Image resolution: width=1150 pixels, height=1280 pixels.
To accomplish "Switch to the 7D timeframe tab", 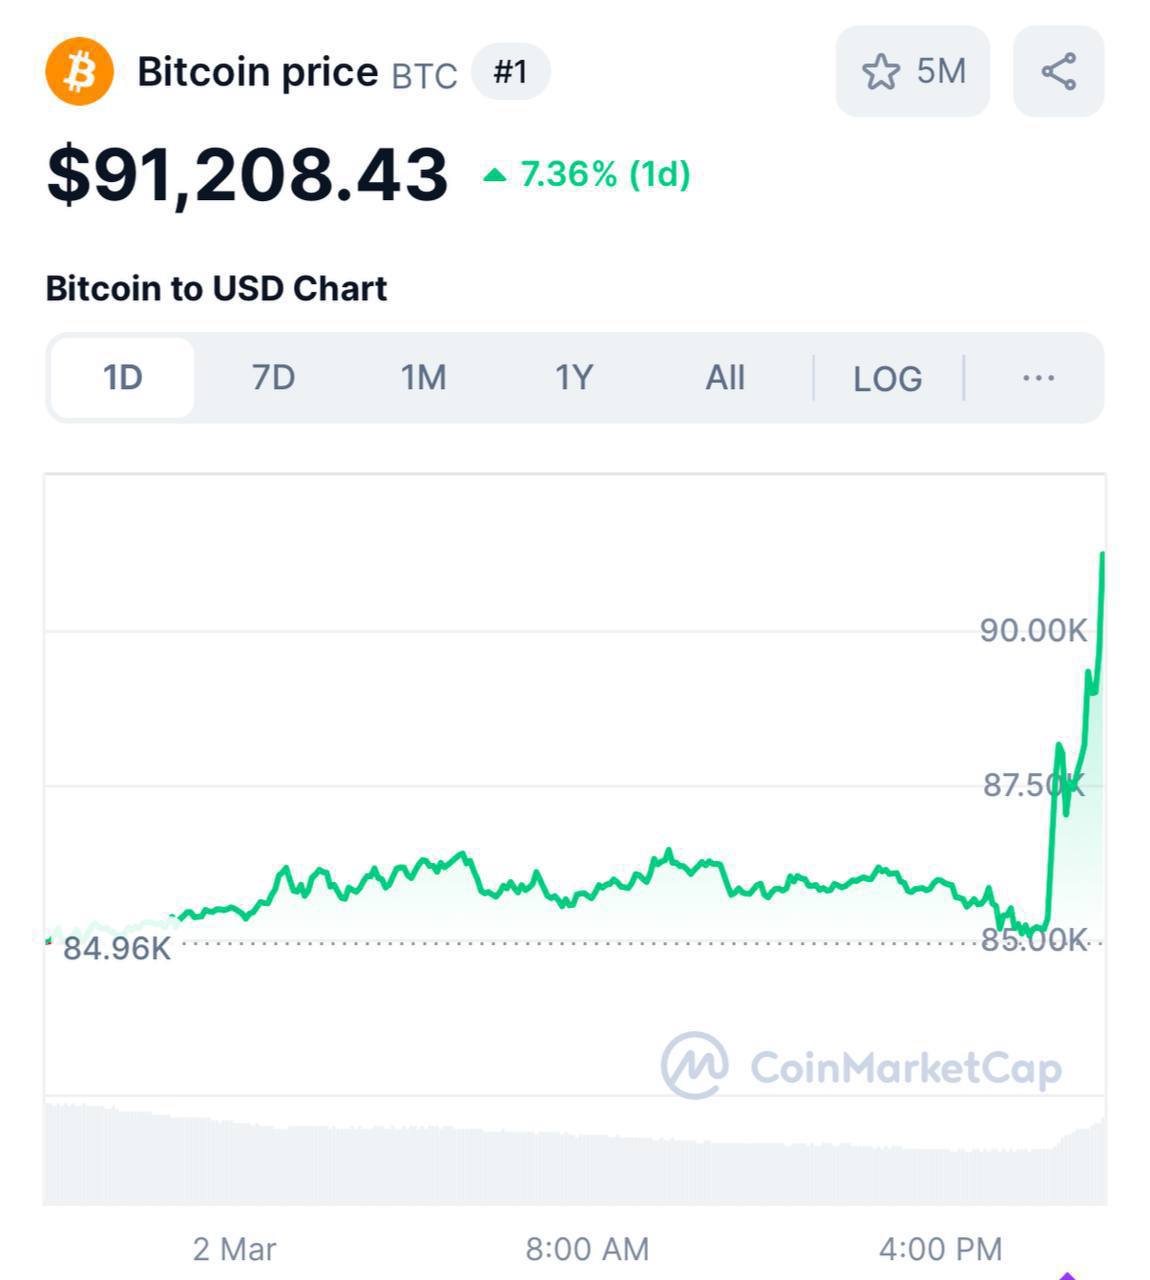I will click(x=273, y=378).
